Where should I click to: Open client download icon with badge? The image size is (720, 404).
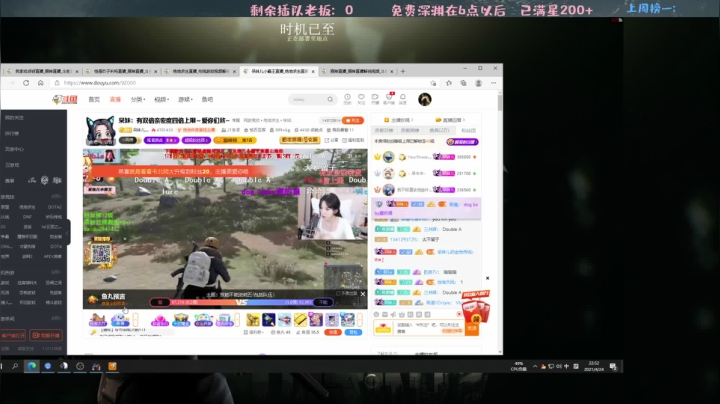(389, 98)
